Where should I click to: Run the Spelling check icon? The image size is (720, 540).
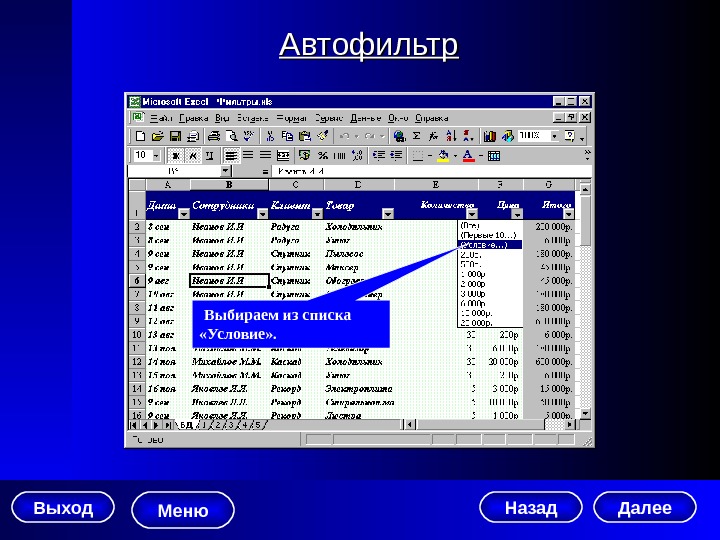pos(248,136)
